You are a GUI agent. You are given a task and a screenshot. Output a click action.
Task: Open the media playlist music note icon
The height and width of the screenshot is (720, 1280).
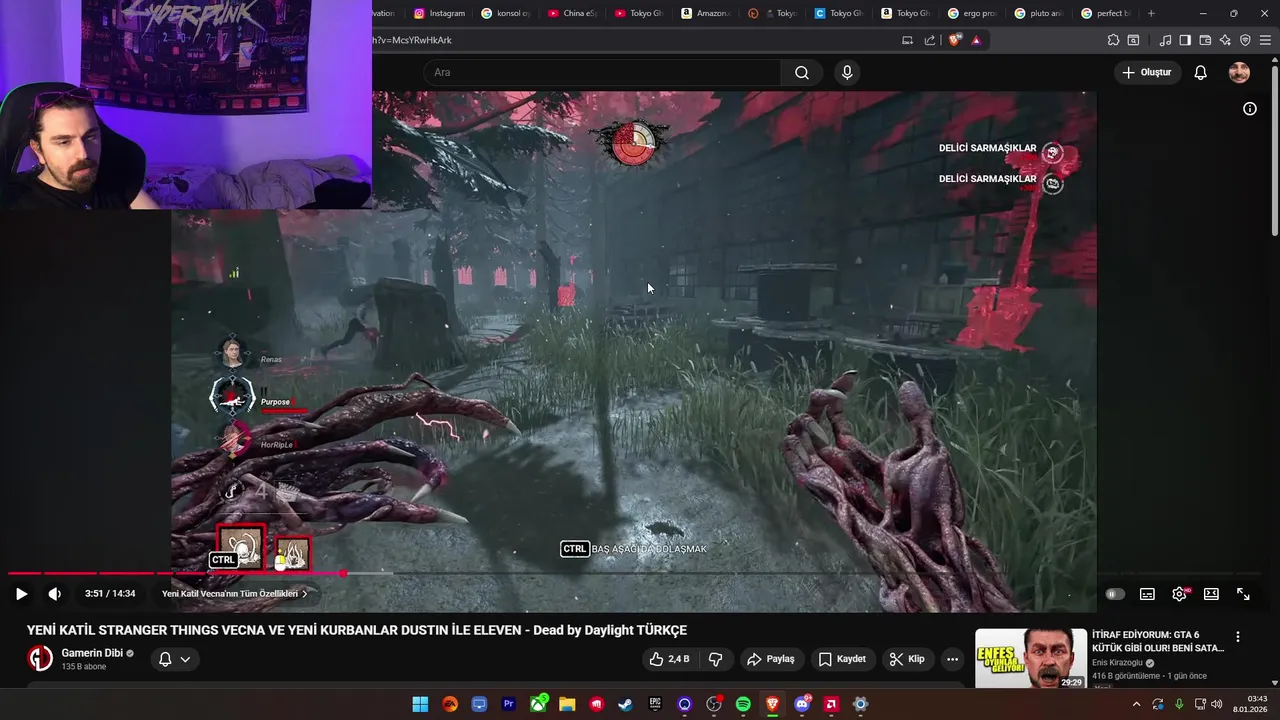tap(1165, 40)
